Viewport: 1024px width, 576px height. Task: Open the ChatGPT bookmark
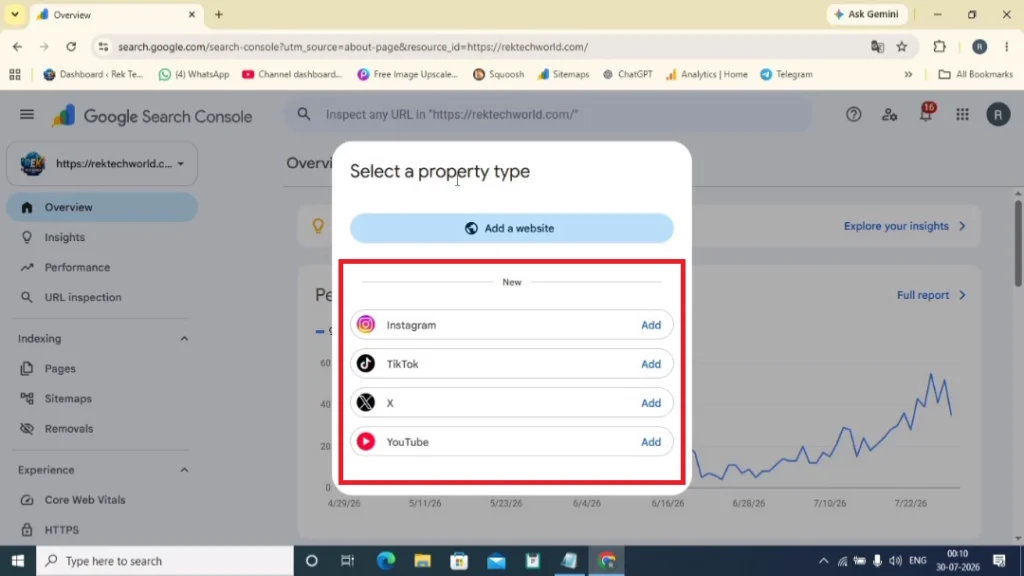pyautogui.click(x=628, y=74)
